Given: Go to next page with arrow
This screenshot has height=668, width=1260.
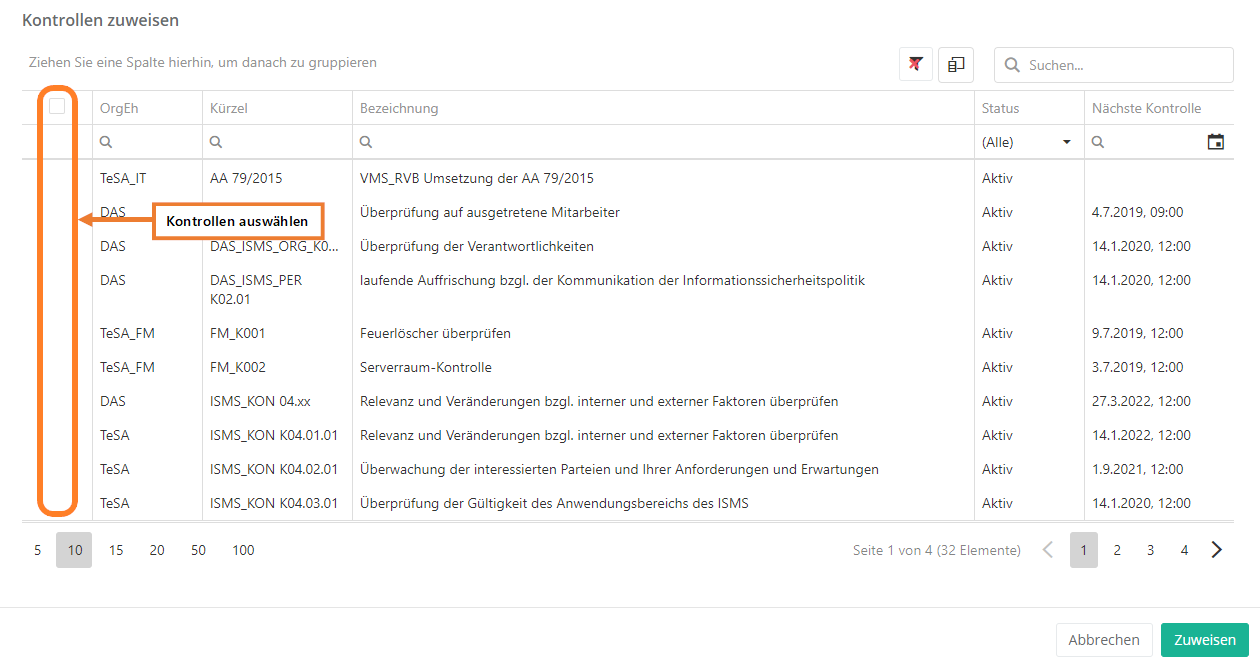Looking at the screenshot, I should pyautogui.click(x=1216, y=550).
